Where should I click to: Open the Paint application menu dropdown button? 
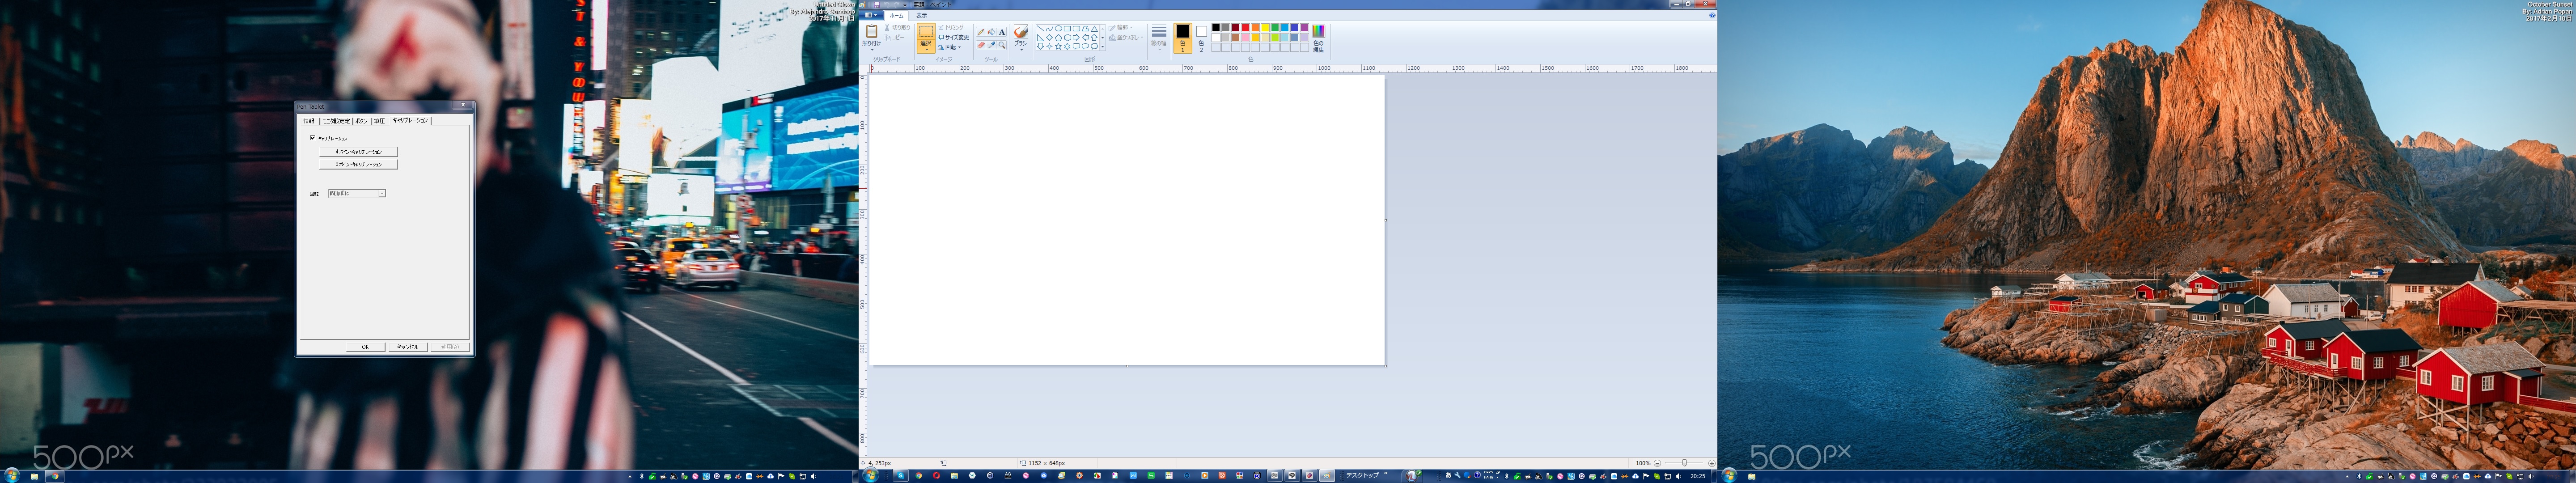point(871,15)
